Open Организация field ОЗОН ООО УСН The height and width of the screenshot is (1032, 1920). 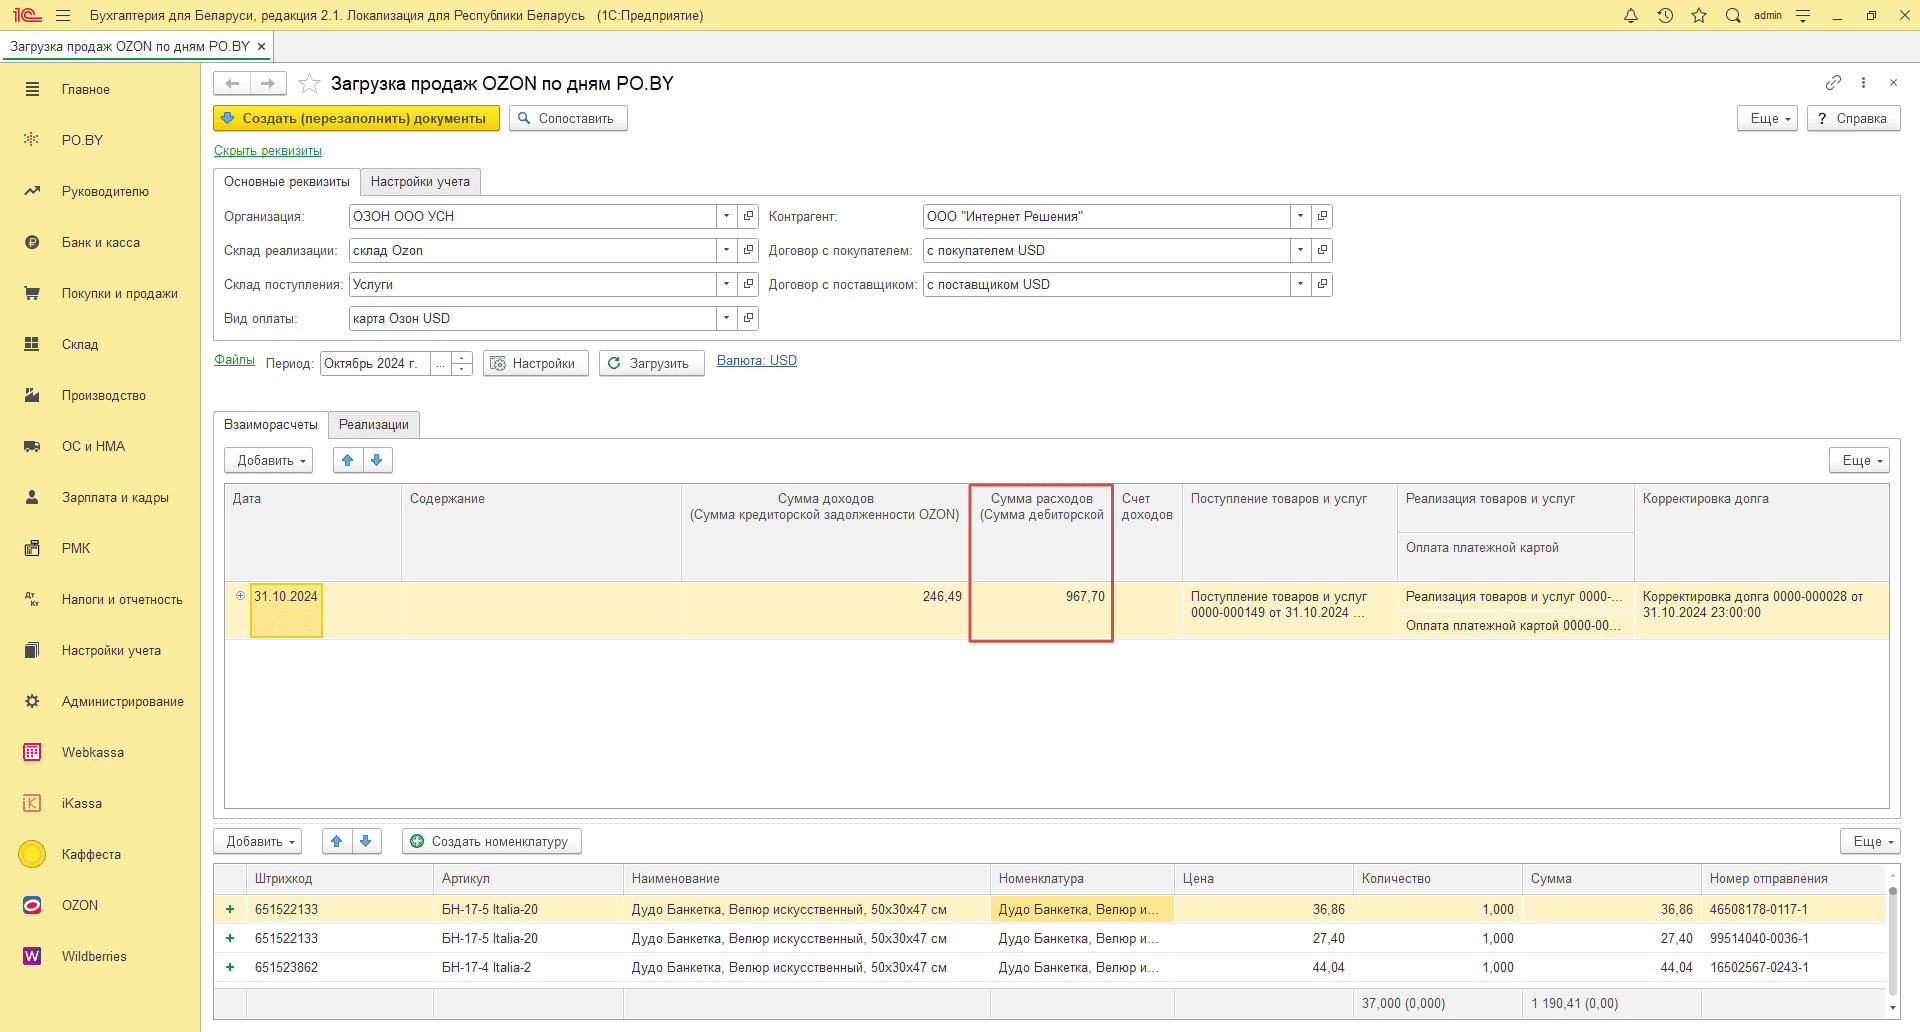point(532,216)
